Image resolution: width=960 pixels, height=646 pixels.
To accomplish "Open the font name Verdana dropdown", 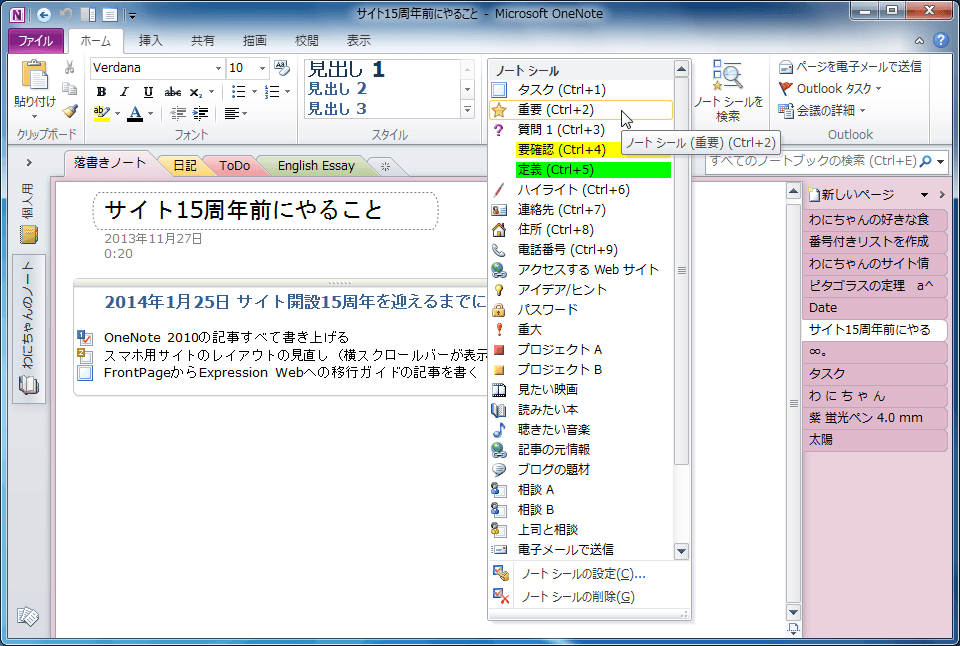I will click(x=218, y=68).
